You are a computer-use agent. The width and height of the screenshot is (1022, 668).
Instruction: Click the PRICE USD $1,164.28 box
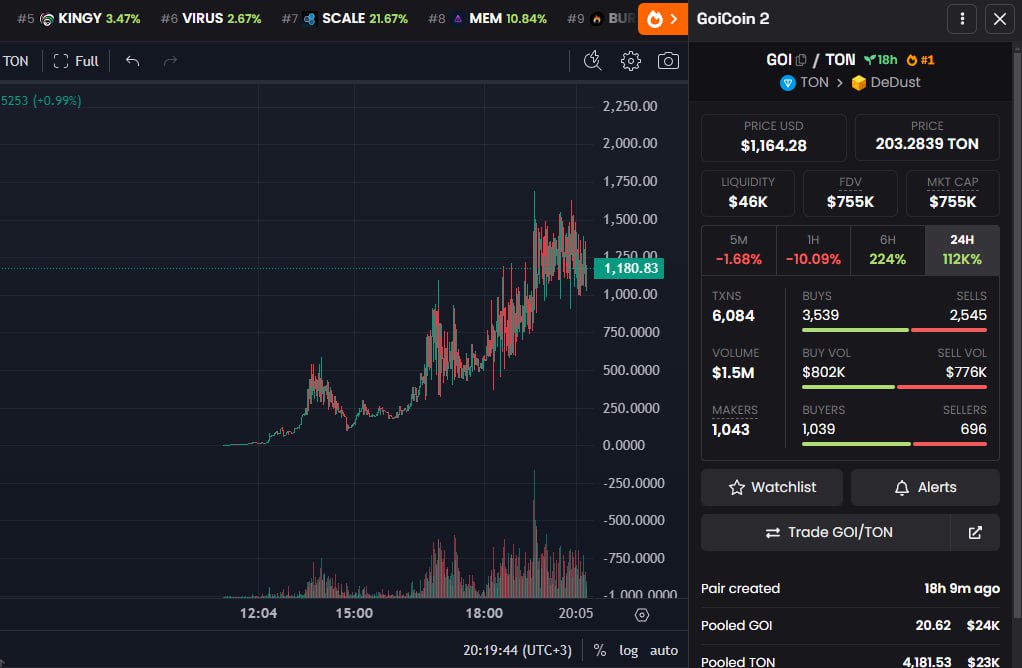tap(774, 138)
